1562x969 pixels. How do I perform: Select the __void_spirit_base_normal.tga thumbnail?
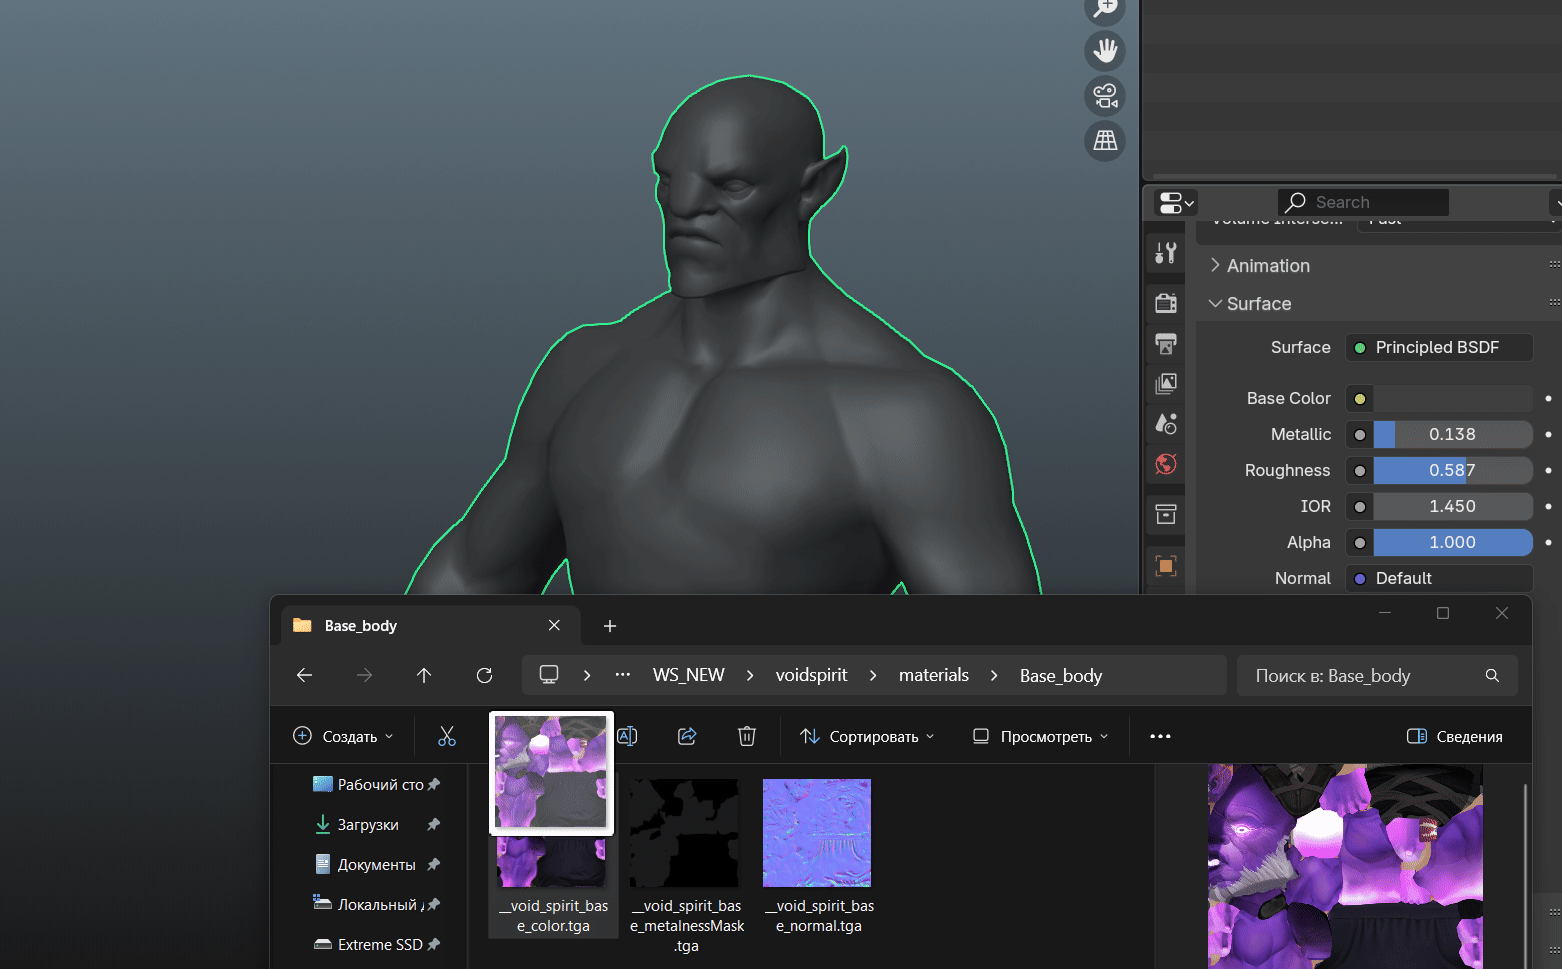[817, 834]
